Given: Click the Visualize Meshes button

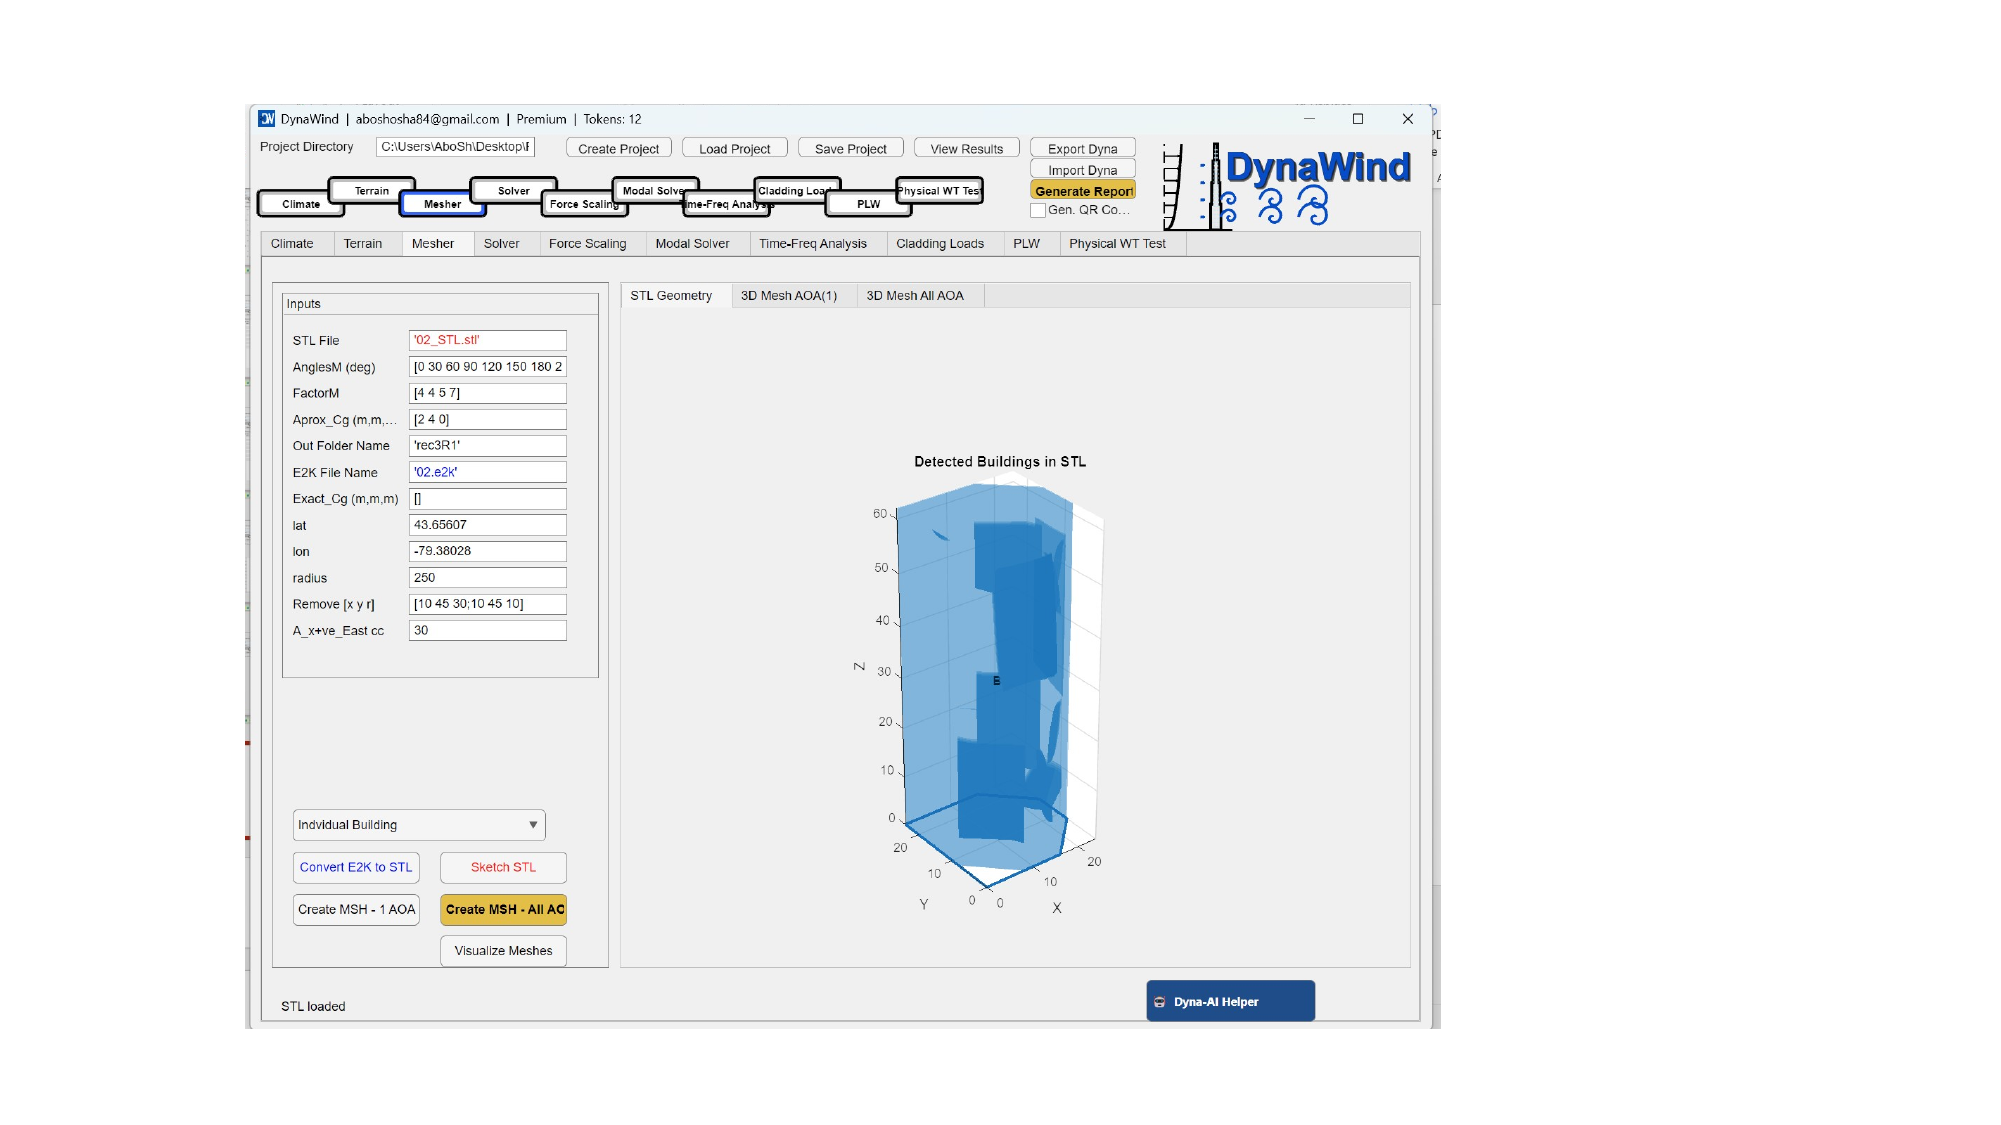Looking at the screenshot, I should coord(503,951).
